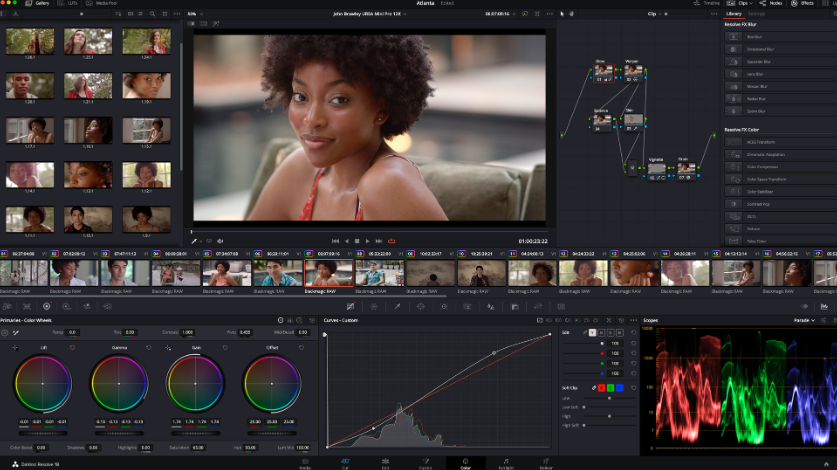Open the Qualifier eyedropper palette icon
This screenshot has width=837, height=470.
pos(397,307)
